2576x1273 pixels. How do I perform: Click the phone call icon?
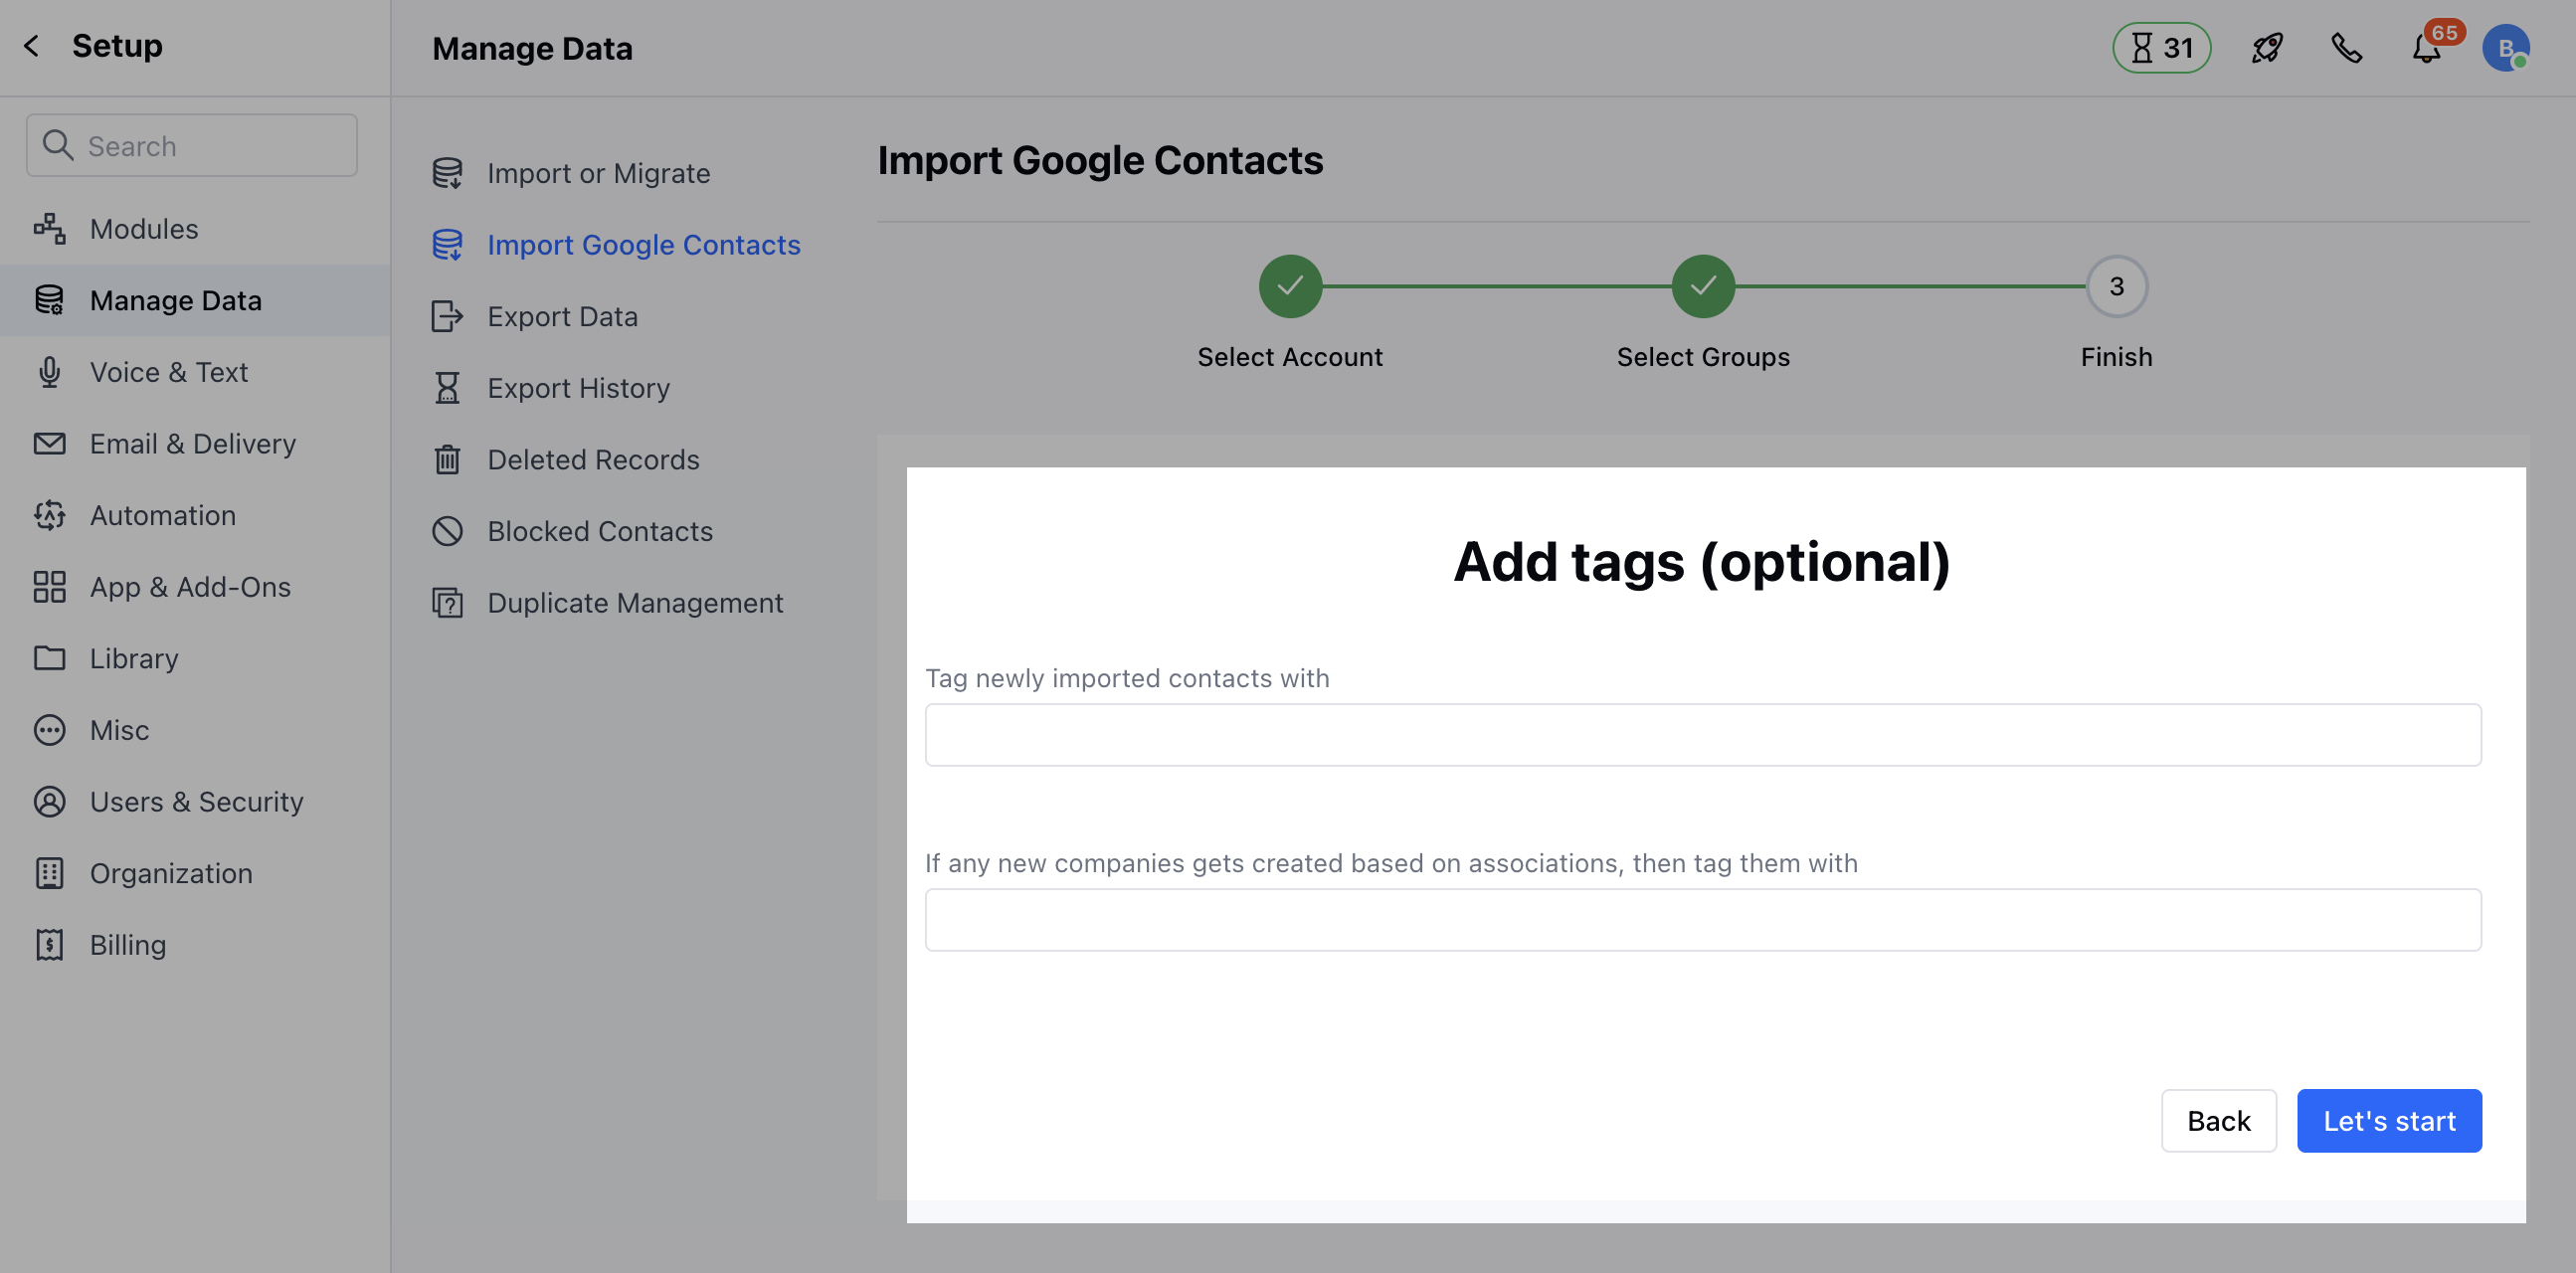click(x=2346, y=48)
